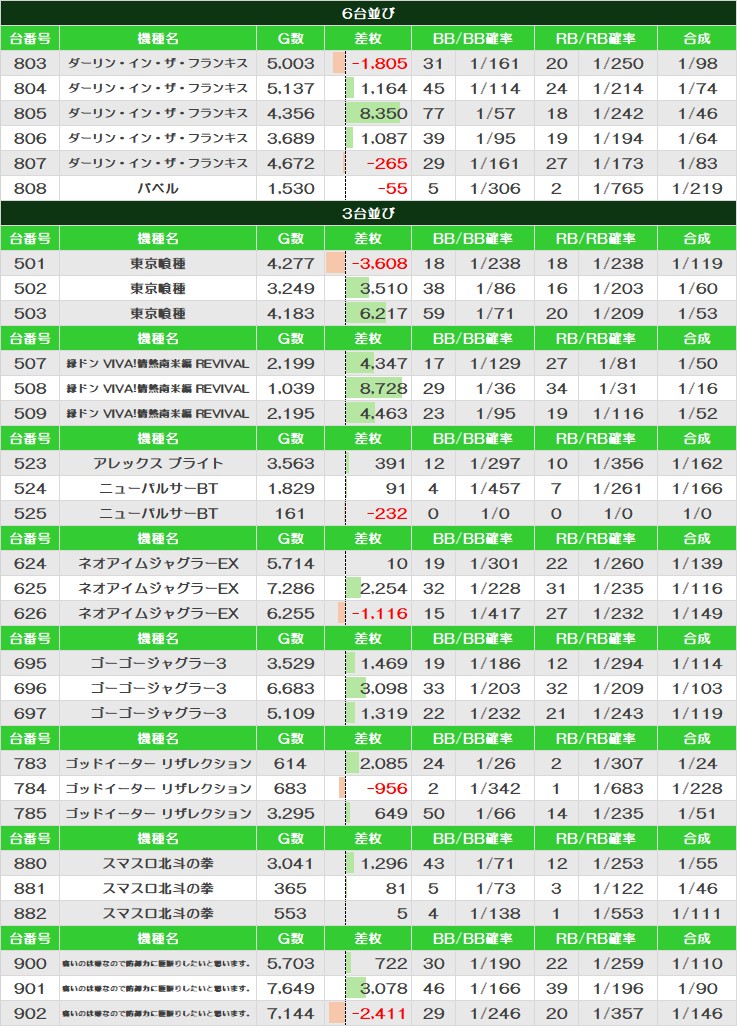This screenshot has width=737, height=1026.
Task: Select the バベル machine name in row 808
Action: (x=158, y=188)
